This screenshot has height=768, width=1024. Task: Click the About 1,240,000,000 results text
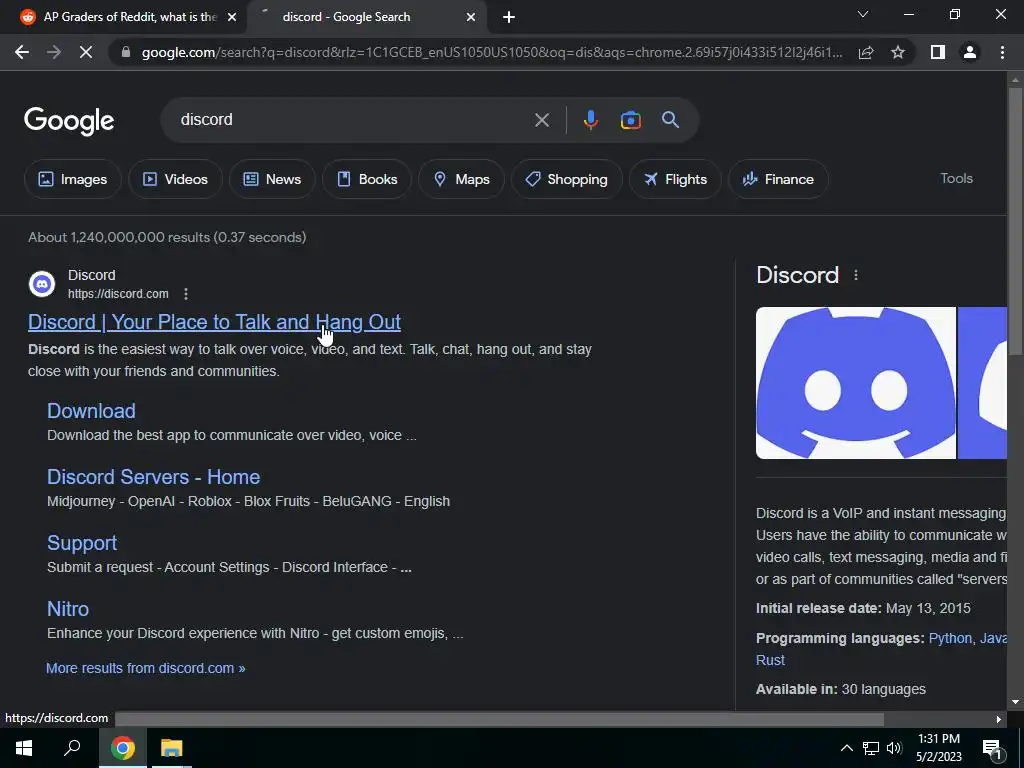coord(167,237)
